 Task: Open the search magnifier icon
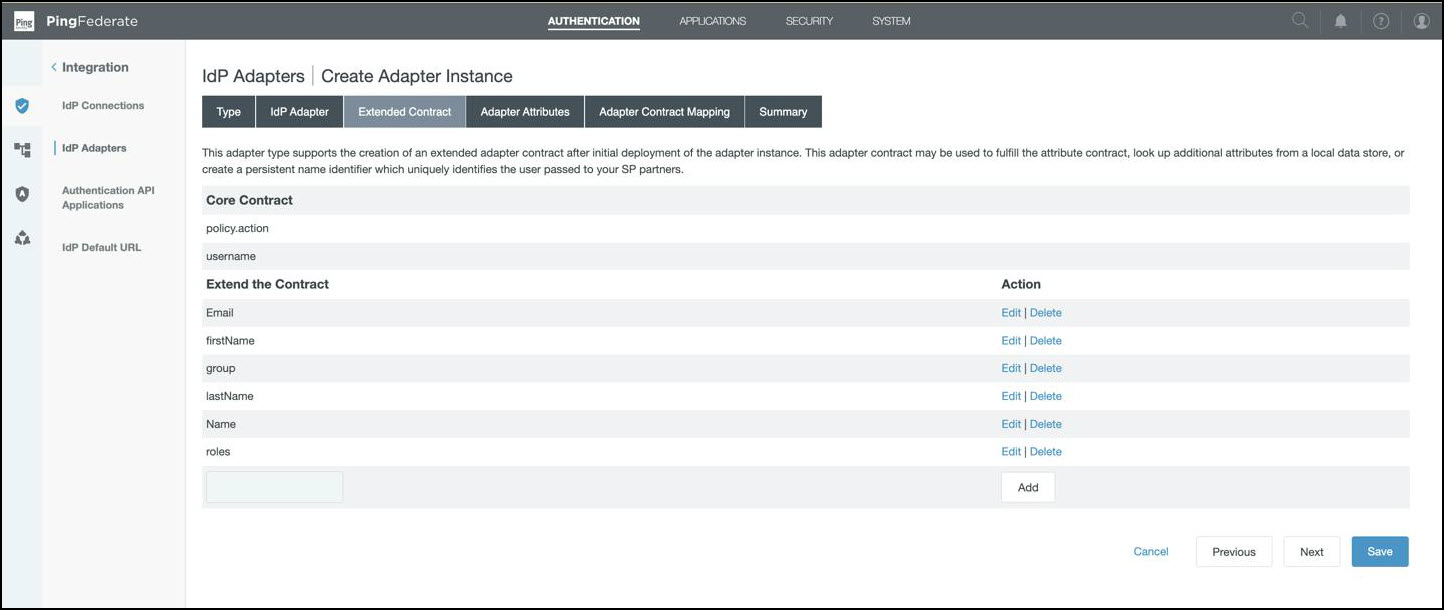click(1300, 20)
